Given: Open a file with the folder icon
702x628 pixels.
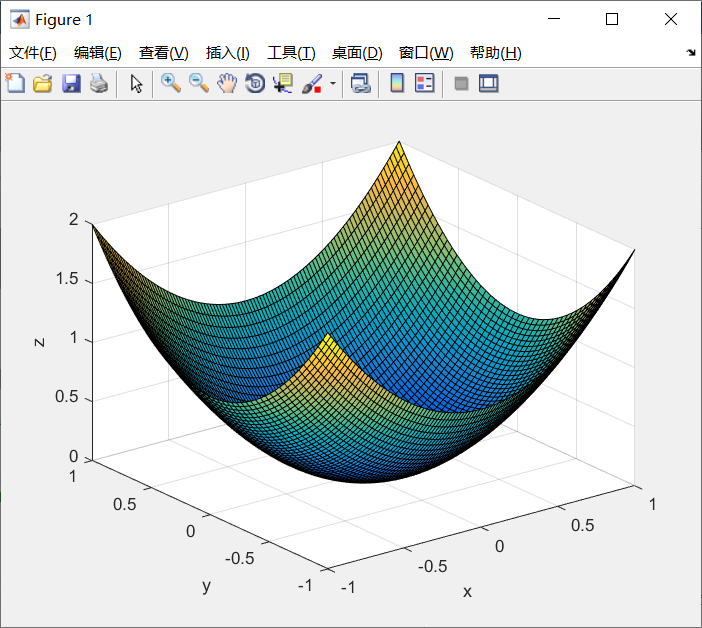Looking at the screenshot, I should pyautogui.click(x=43, y=83).
